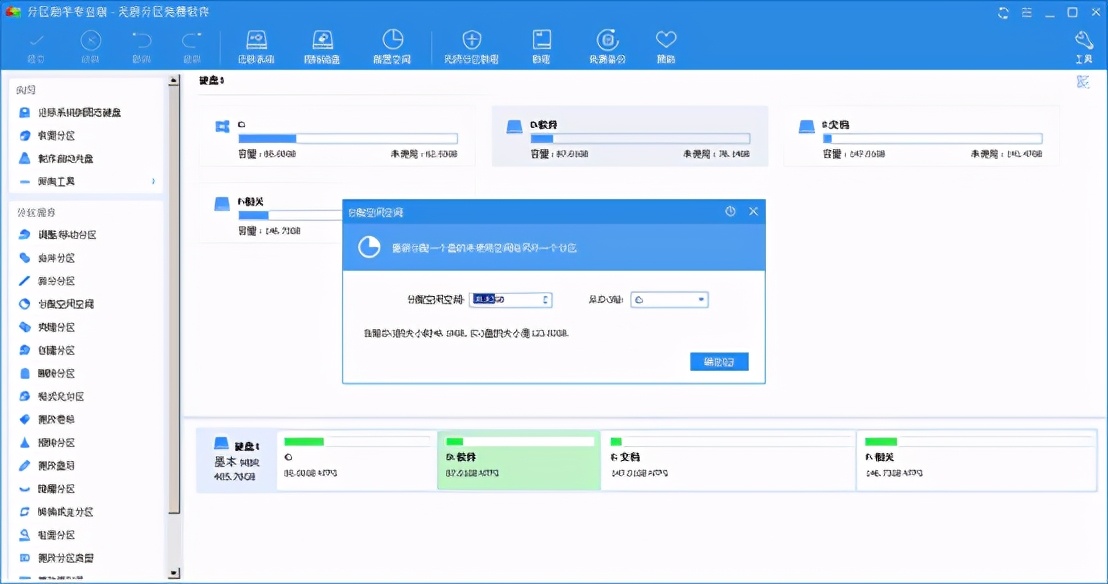This screenshot has height=584, width=1108.
Task: Close the Allocate Free Space dialog
Action: [753, 211]
